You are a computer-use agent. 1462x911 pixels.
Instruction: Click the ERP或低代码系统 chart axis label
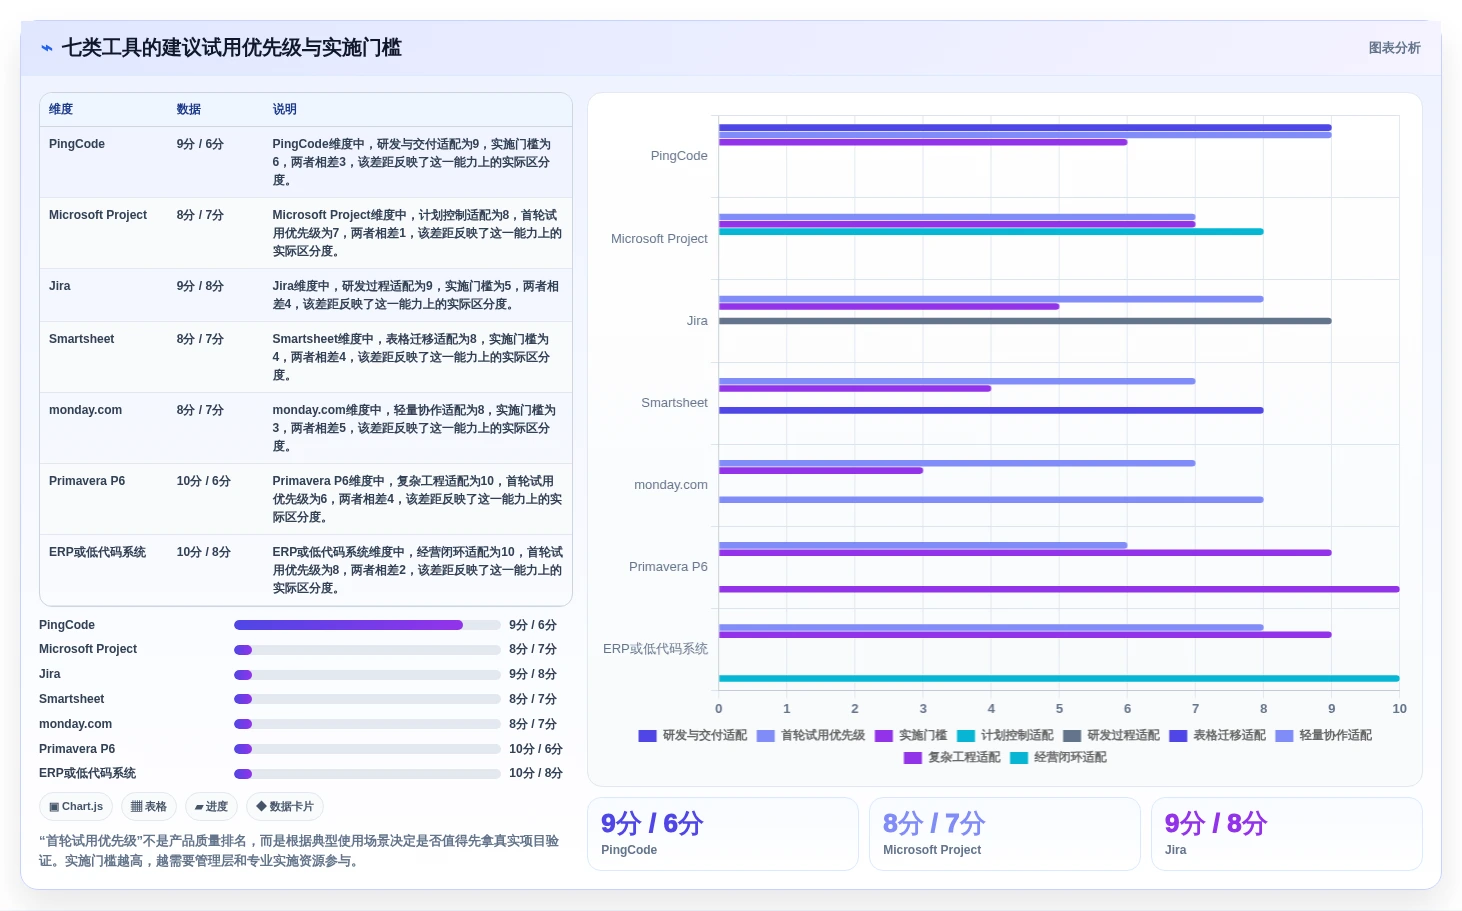(655, 649)
